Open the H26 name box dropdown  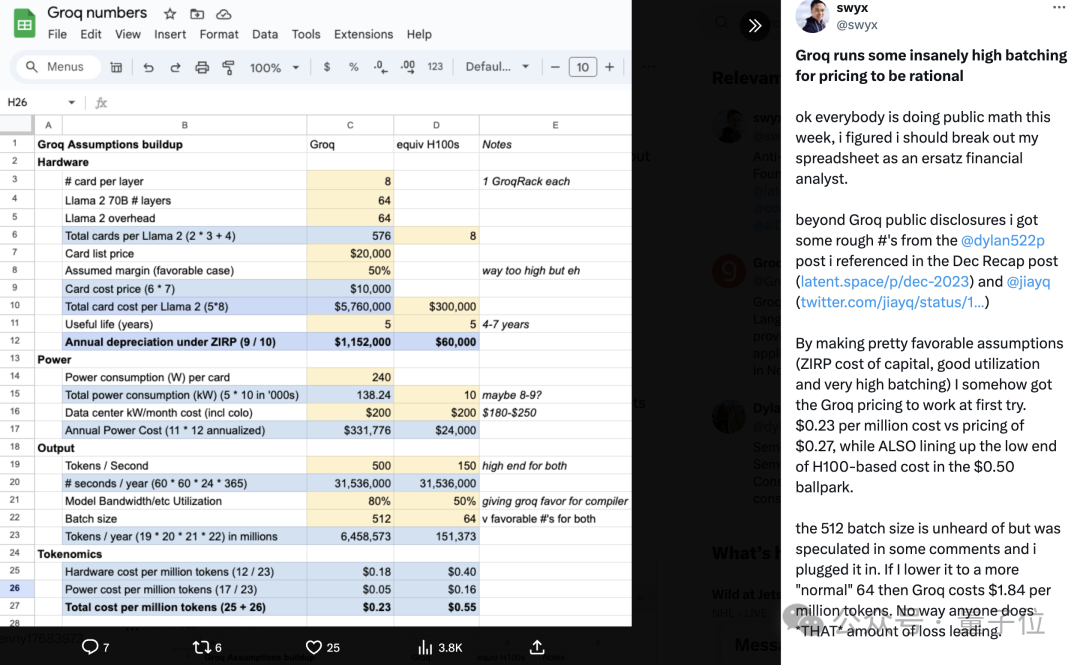(71, 102)
